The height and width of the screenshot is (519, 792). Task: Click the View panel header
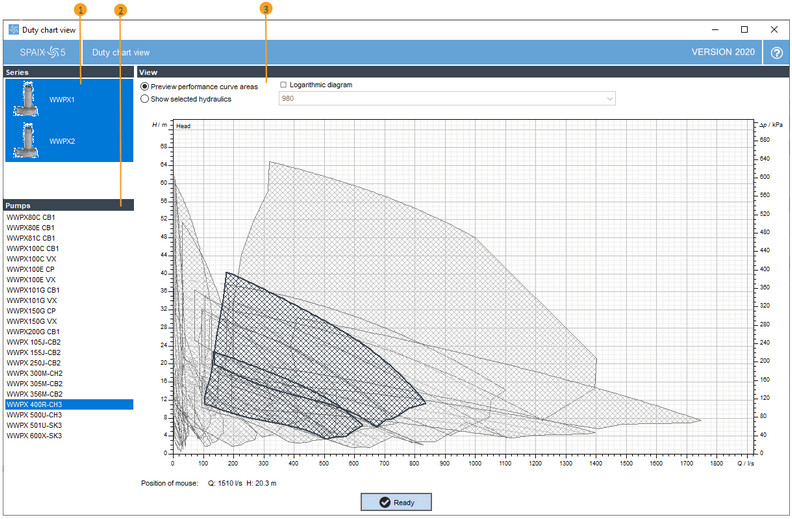click(463, 72)
